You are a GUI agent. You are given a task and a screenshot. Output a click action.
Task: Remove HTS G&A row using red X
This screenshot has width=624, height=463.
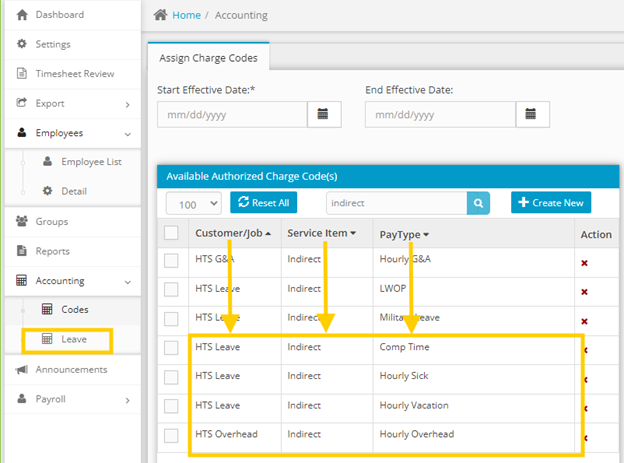(x=585, y=263)
